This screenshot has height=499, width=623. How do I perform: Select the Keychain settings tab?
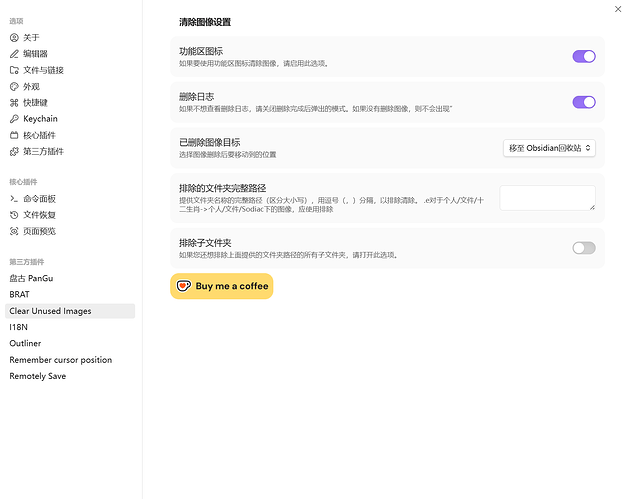pyautogui.click(x=70, y=119)
